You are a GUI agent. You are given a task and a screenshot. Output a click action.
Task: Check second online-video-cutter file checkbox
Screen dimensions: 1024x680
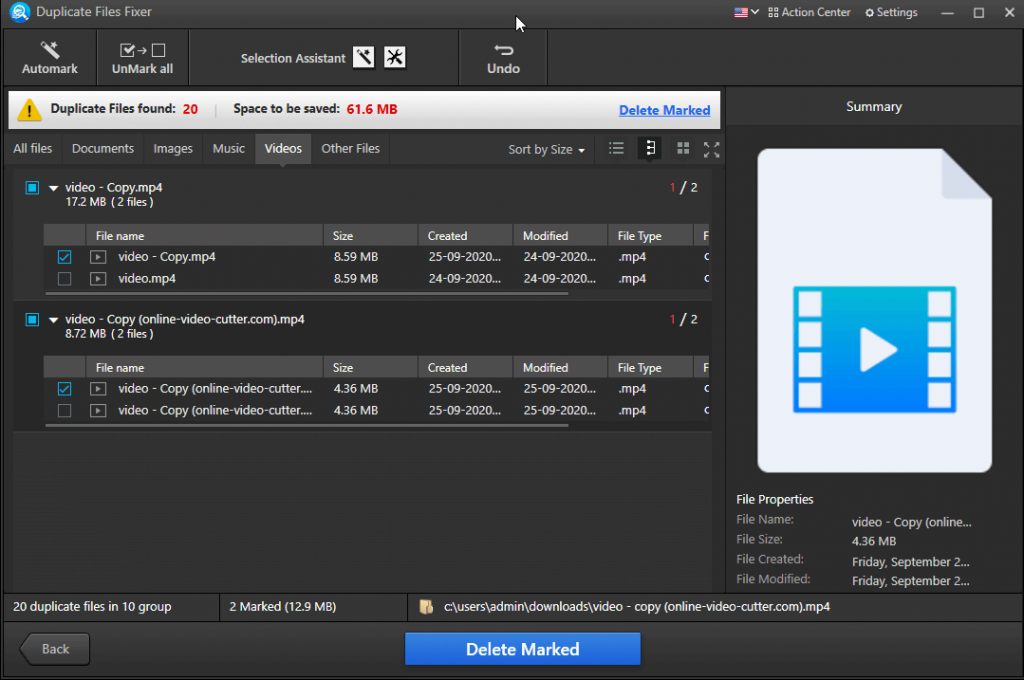64,411
